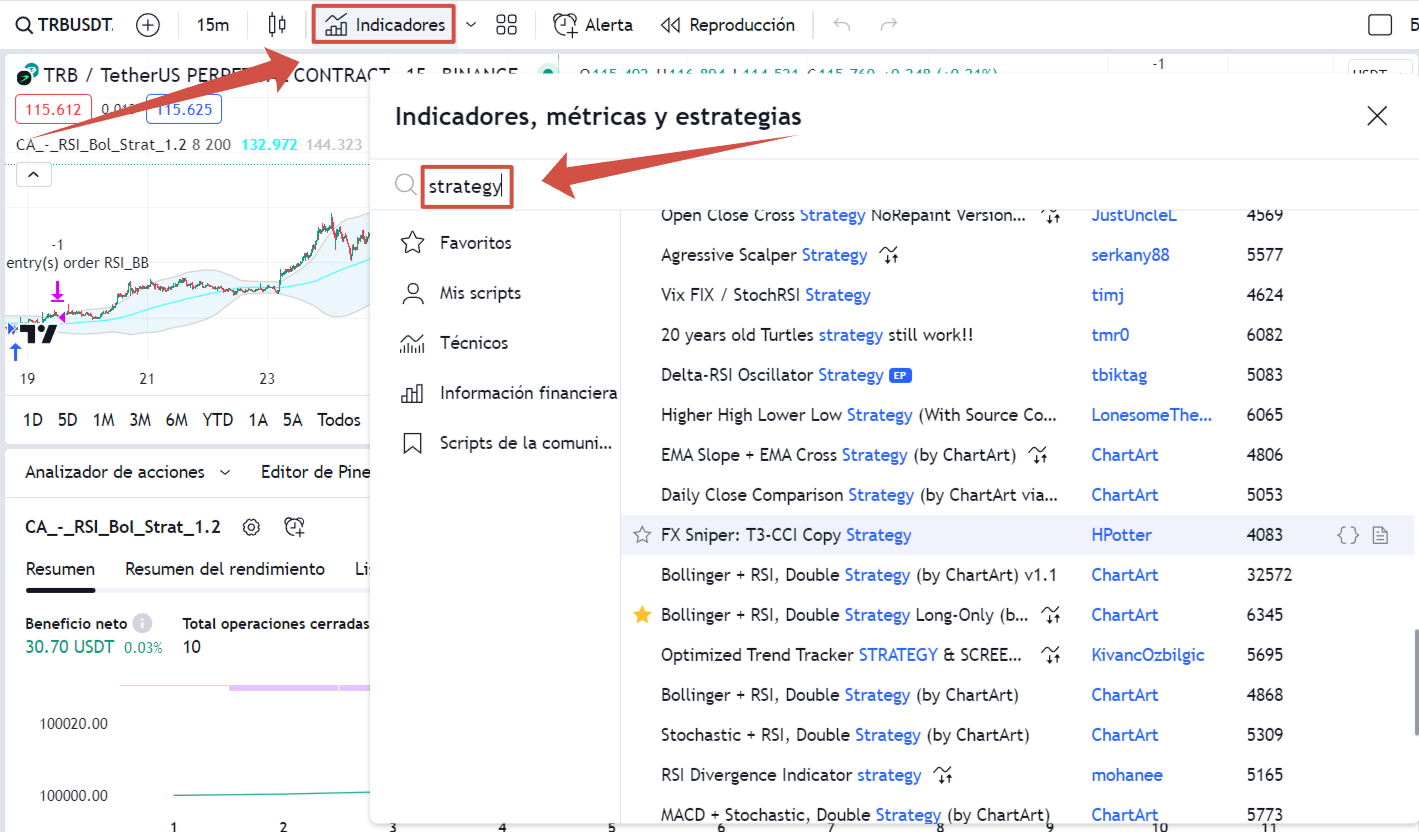
Task: Switch to Resumen del rendimiento tab
Action: [225, 569]
